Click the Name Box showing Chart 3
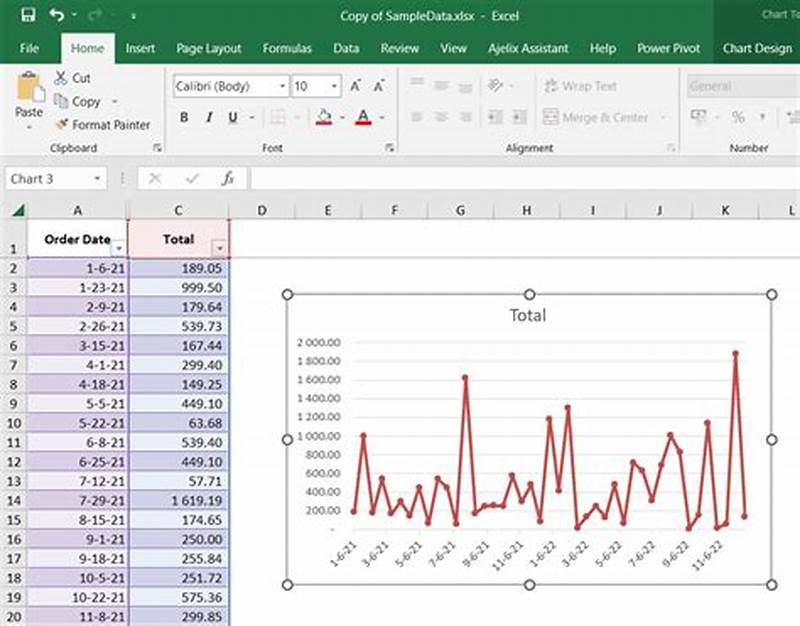Image resolution: width=800 pixels, height=626 pixels. tap(48, 179)
